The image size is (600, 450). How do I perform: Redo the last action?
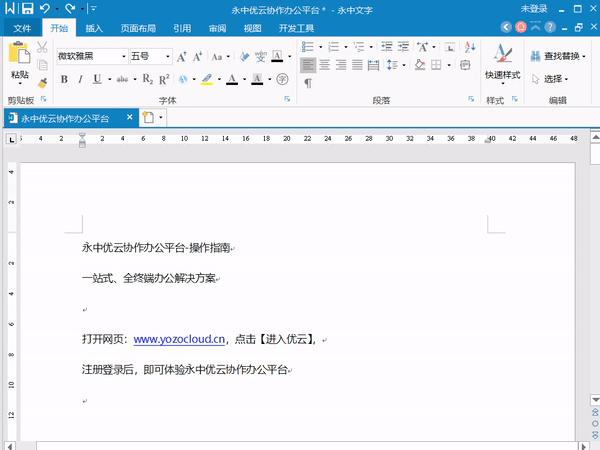coord(70,8)
